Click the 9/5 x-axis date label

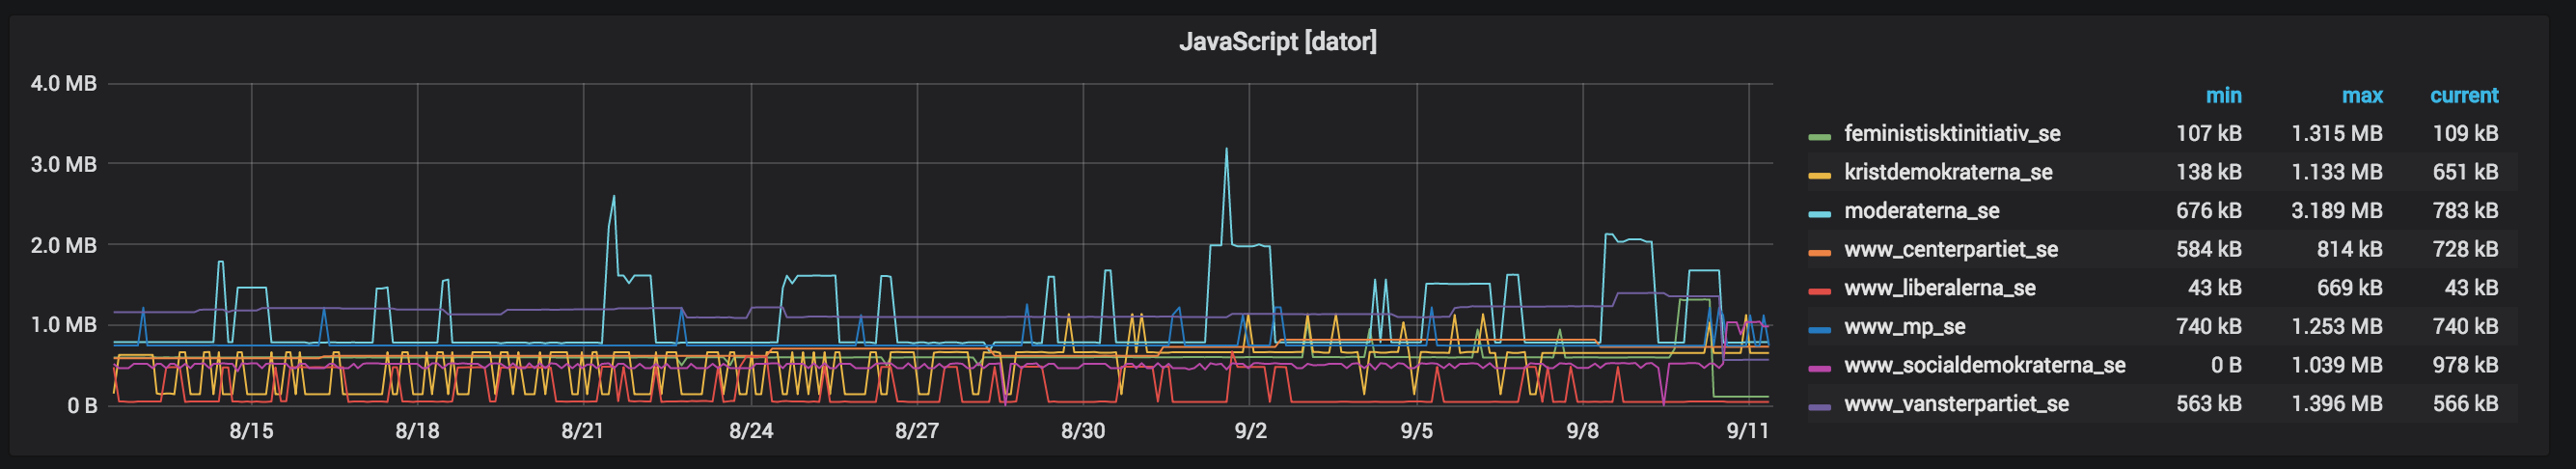pyautogui.click(x=1416, y=432)
